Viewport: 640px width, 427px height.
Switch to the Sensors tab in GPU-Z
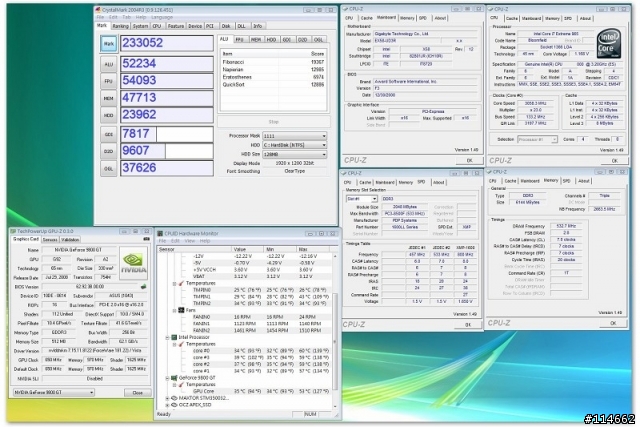[x=50, y=240]
